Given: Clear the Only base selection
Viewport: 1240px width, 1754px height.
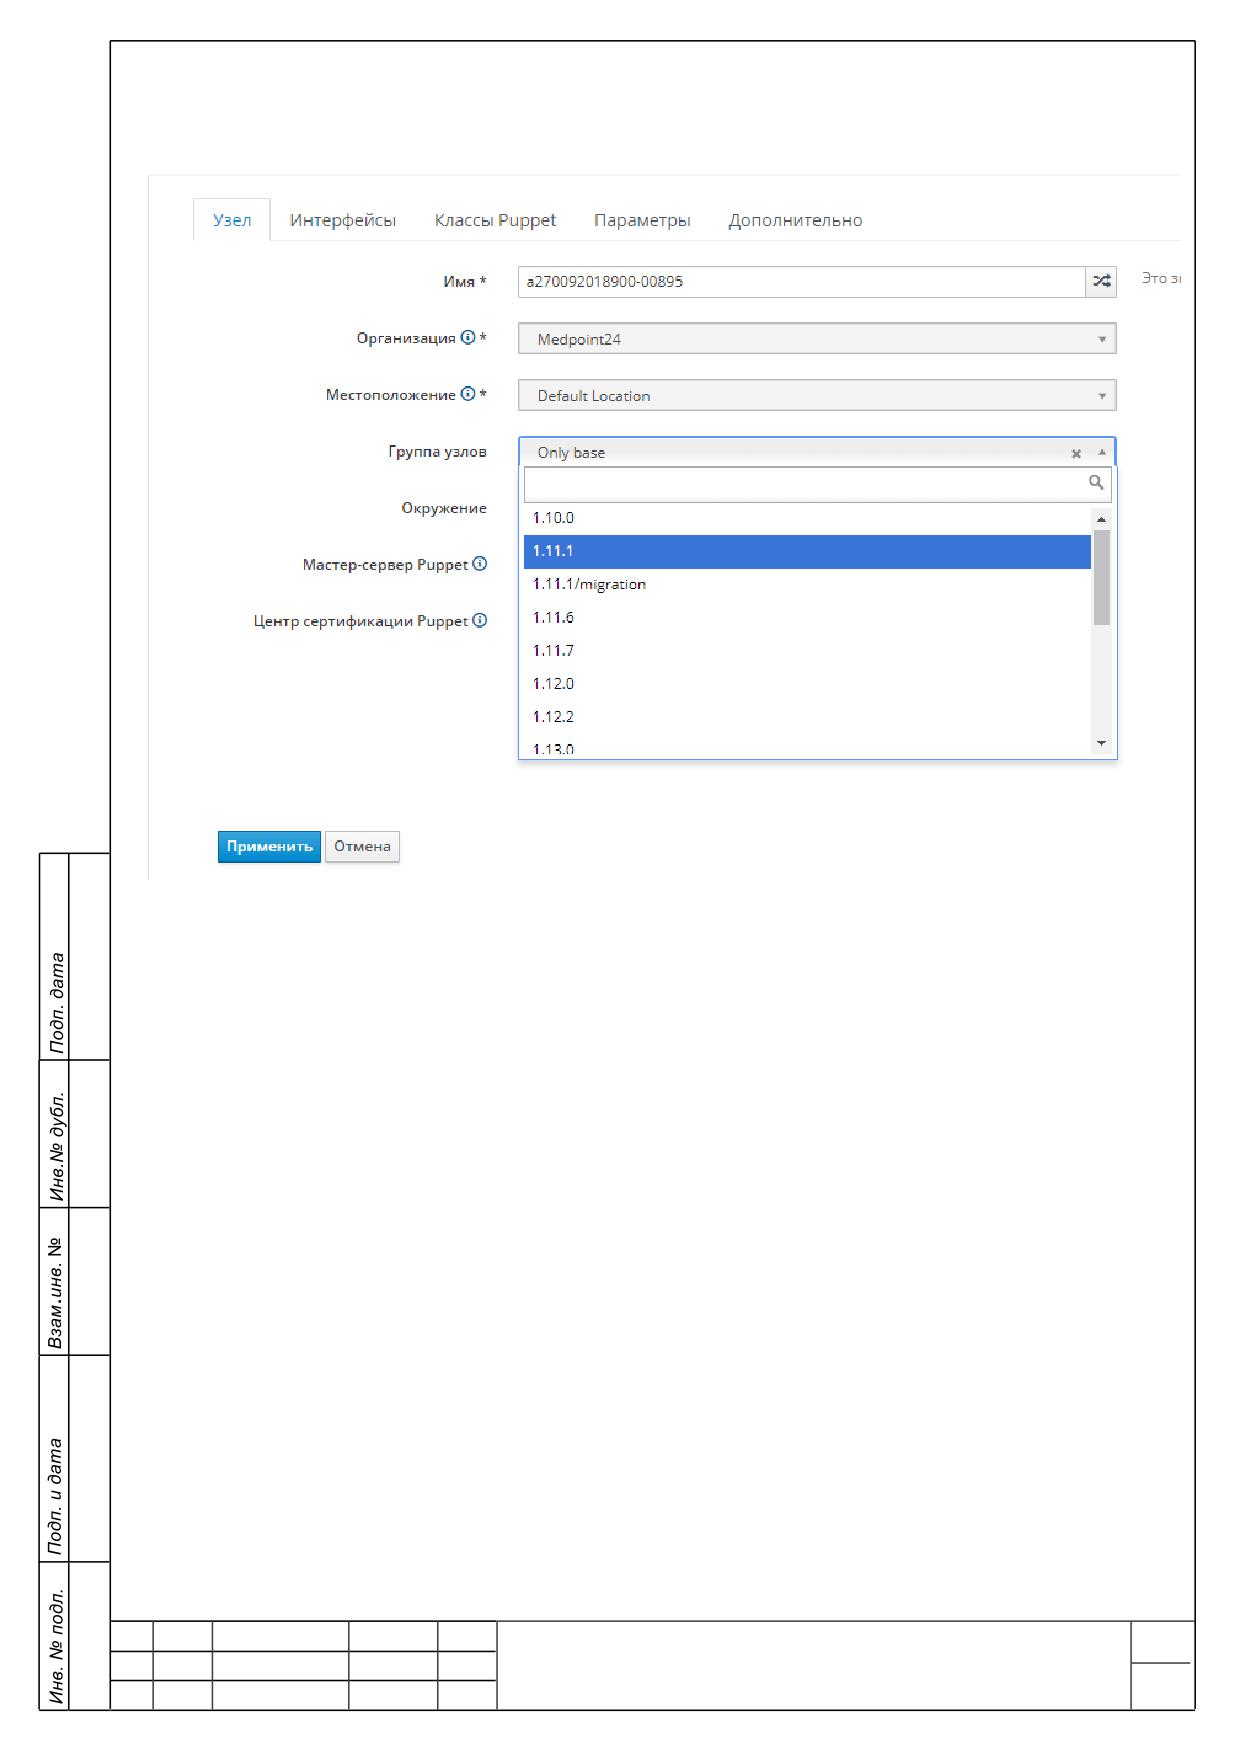Looking at the screenshot, I should pyautogui.click(x=1076, y=453).
